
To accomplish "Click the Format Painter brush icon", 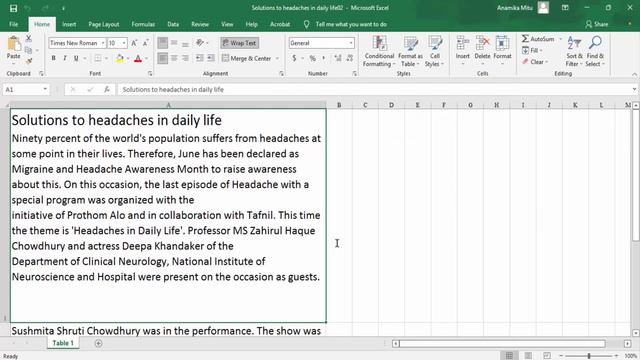I will pos(29,61).
